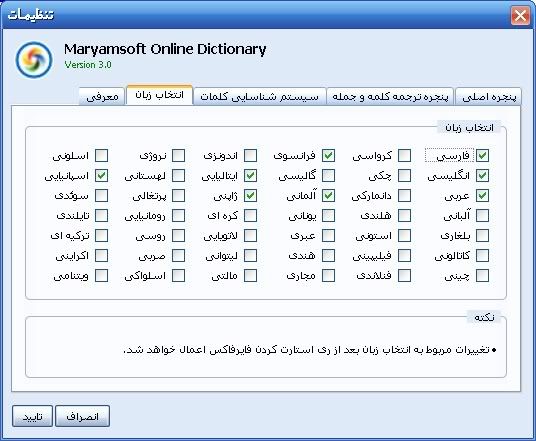Tick the گالیسی (Galician) checkbox

pyautogui.click(x=328, y=176)
